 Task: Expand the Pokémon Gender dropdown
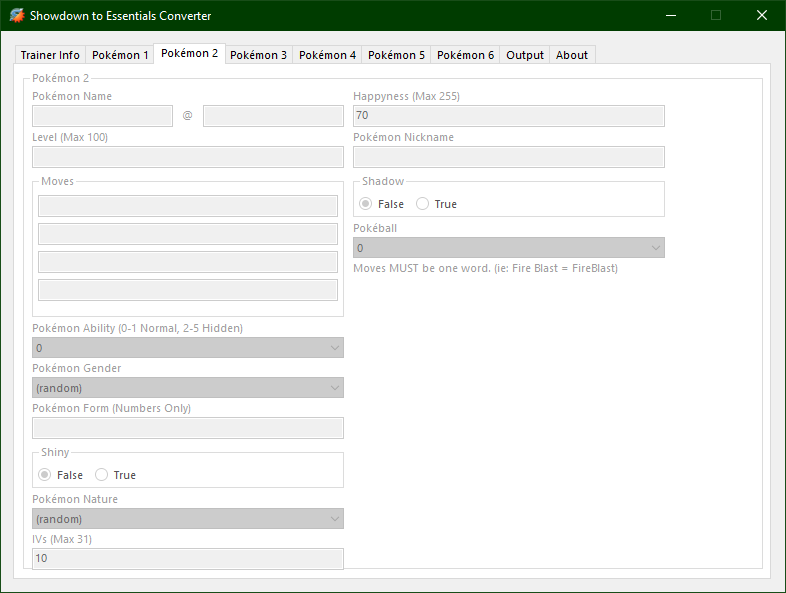[x=188, y=388]
